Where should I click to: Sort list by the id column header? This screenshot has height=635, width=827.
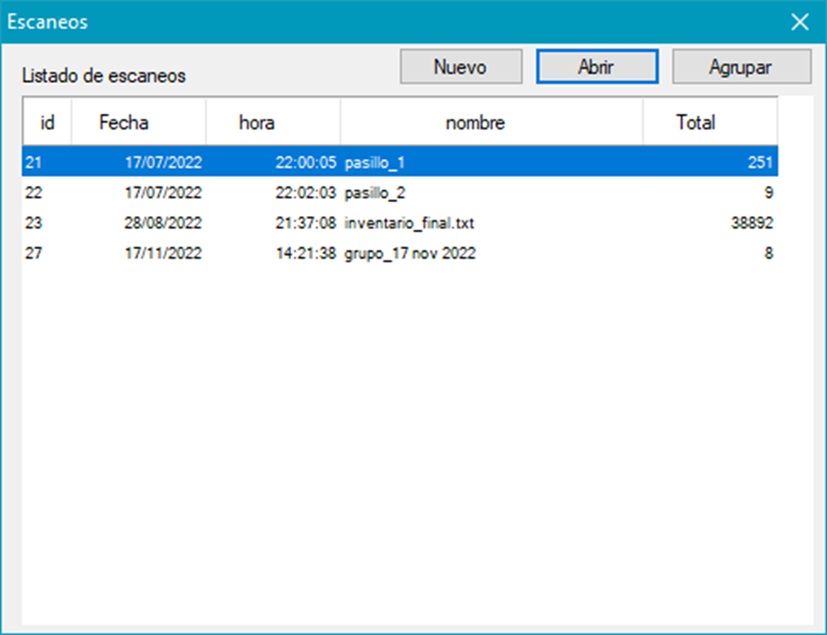coord(47,123)
